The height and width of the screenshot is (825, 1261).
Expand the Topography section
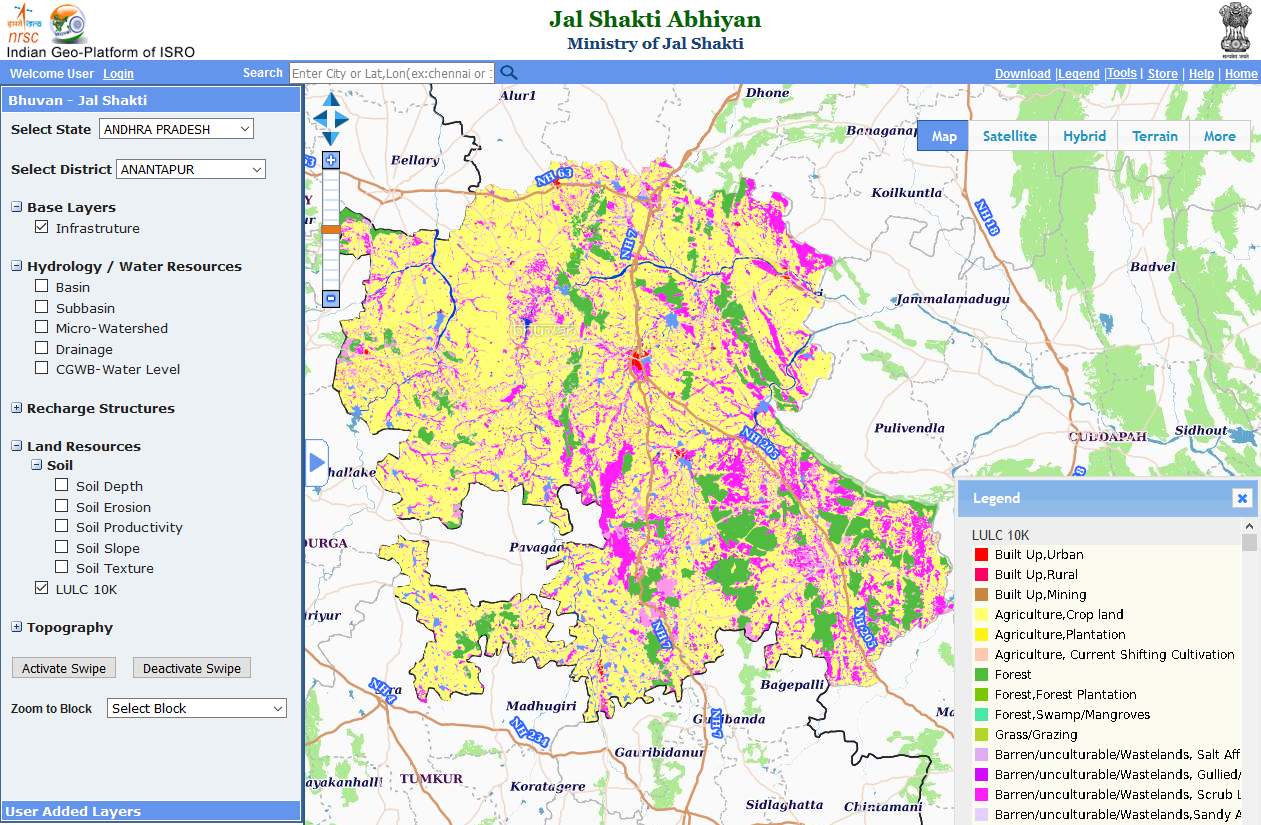[x=17, y=627]
